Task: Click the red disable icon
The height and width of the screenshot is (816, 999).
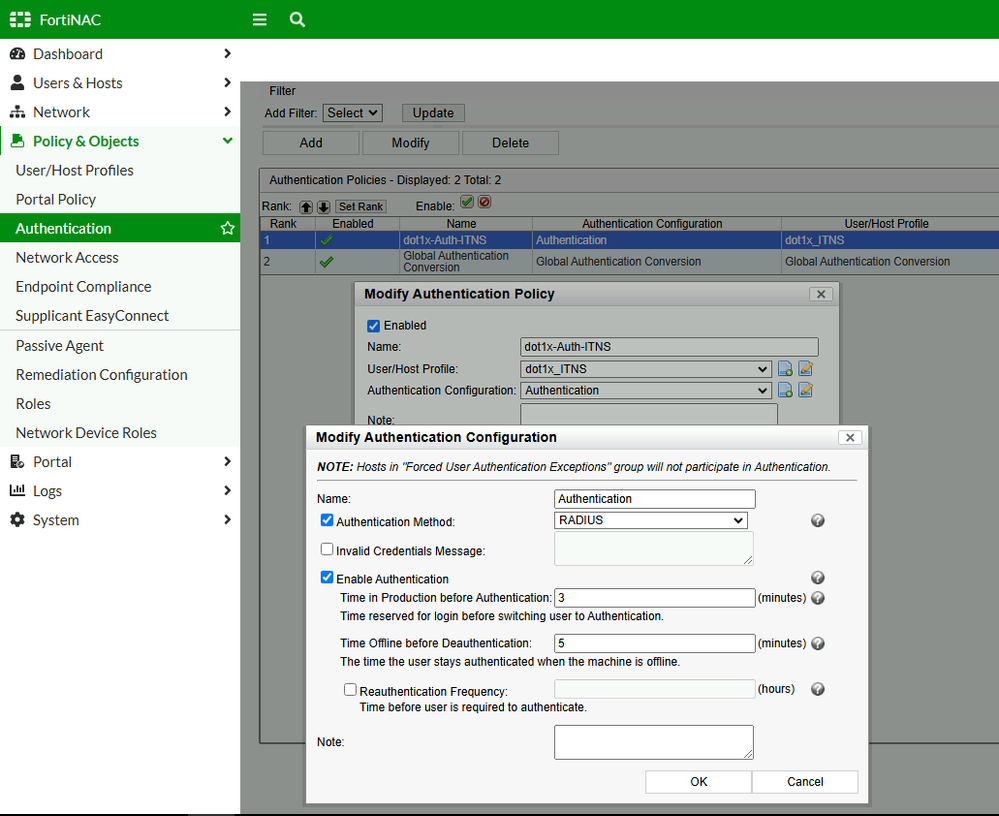Action: [x=484, y=202]
